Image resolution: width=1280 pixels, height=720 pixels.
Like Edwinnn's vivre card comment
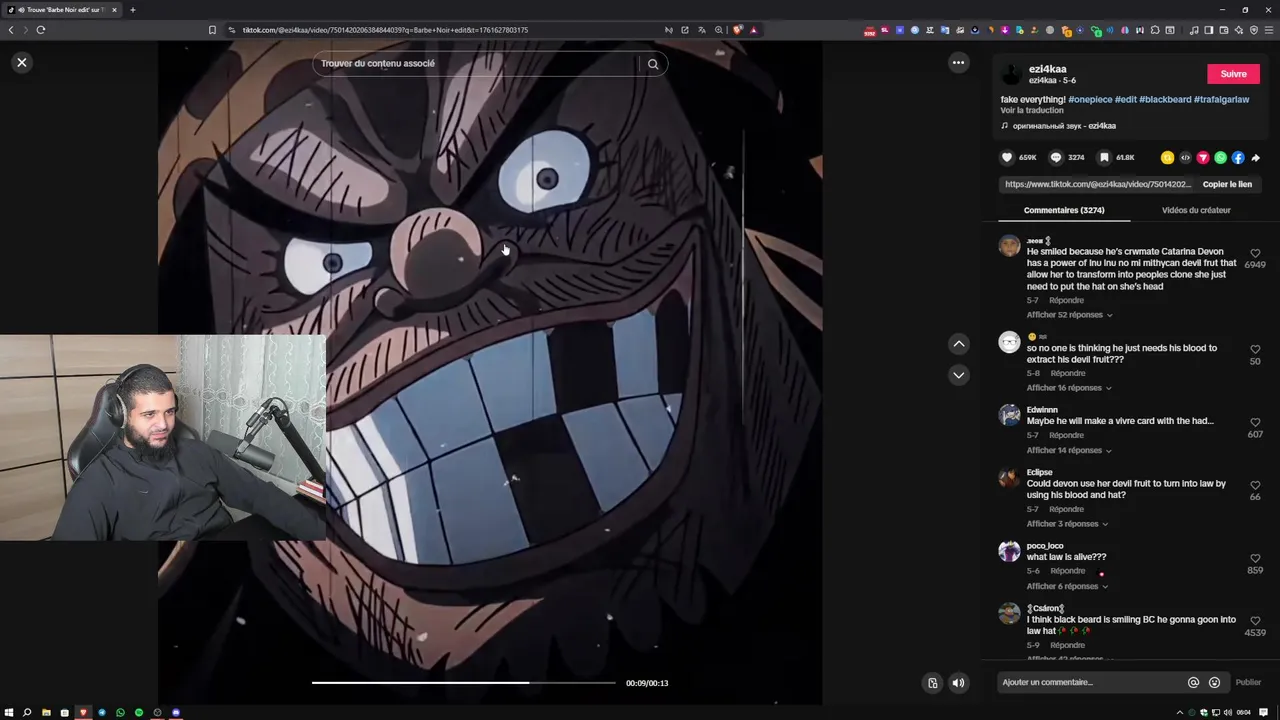pyautogui.click(x=1255, y=423)
